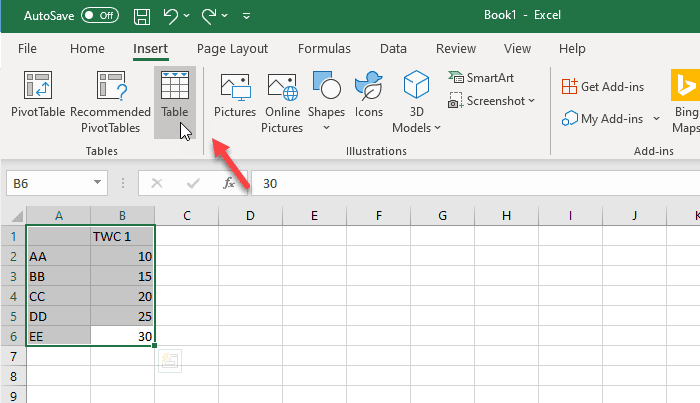
Task: Select cell B1 containing TWC 1
Action: (x=122, y=237)
